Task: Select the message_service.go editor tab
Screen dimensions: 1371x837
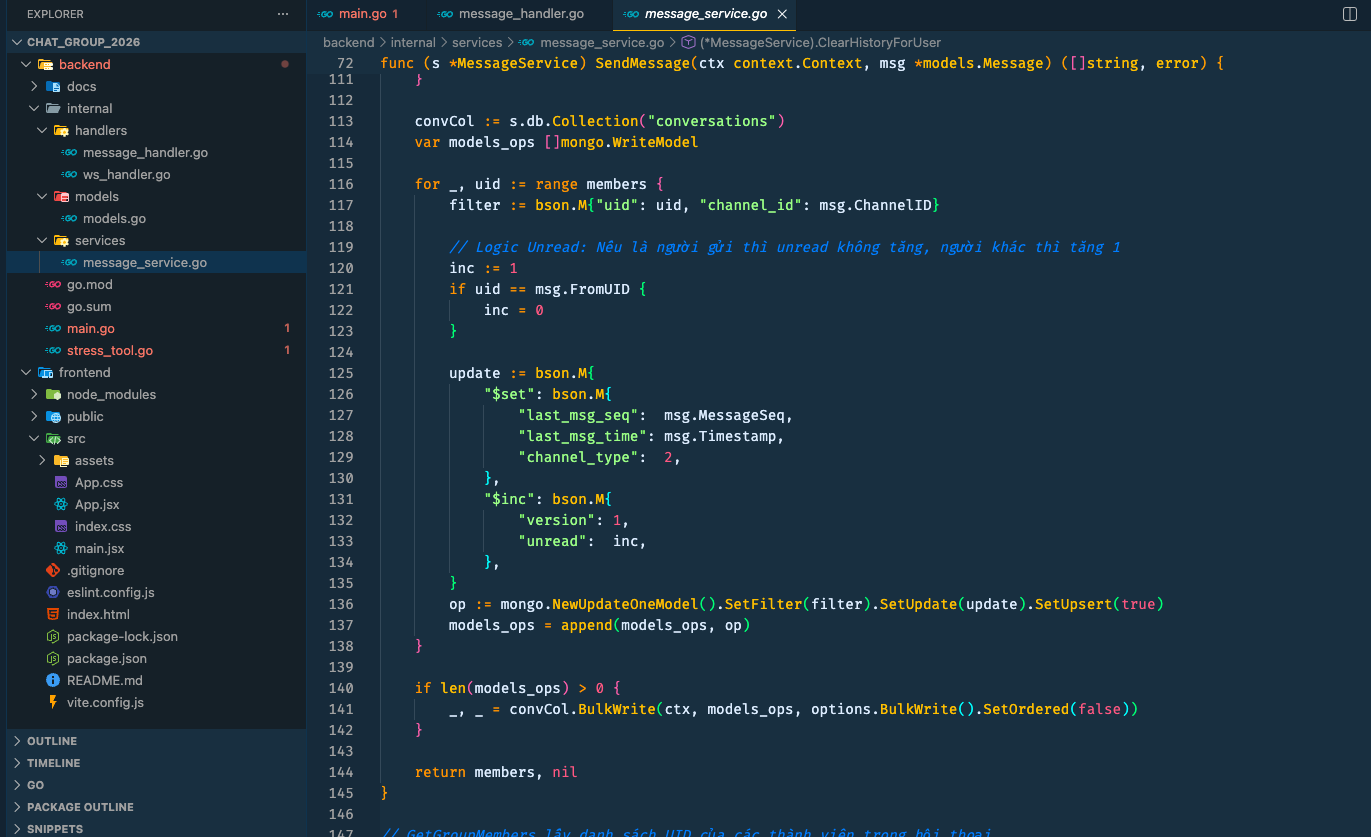Action: click(x=706, y=14)
